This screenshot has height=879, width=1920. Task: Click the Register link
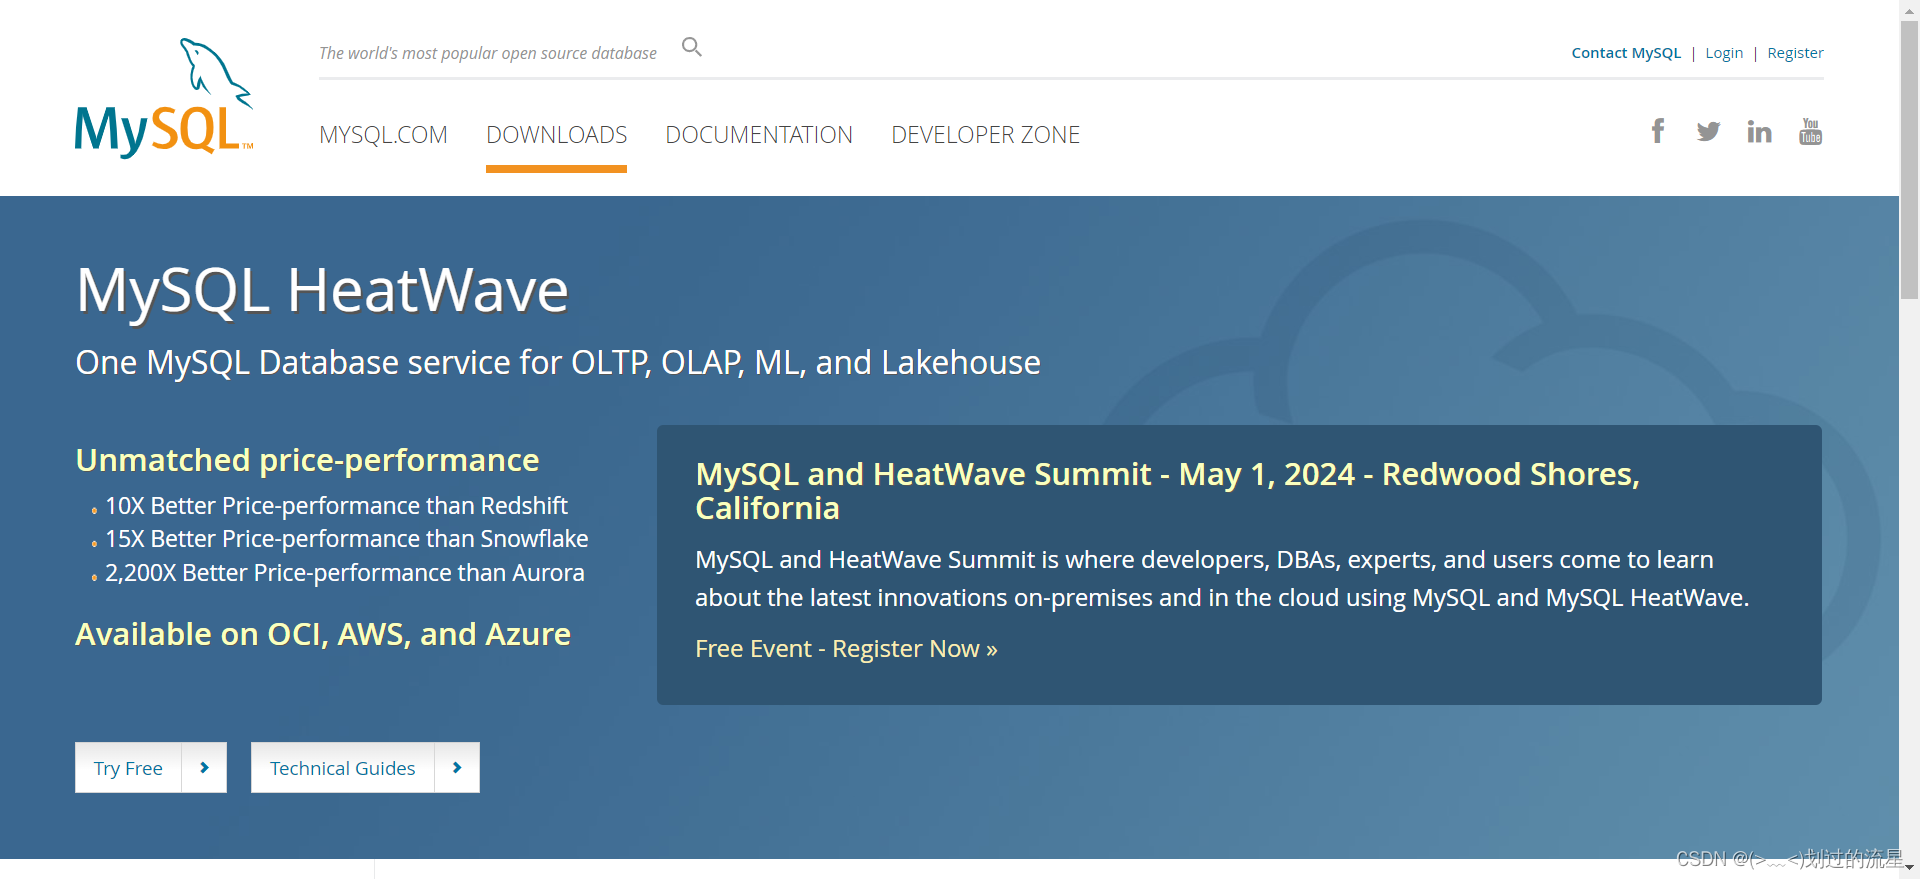pos(1795,53)
